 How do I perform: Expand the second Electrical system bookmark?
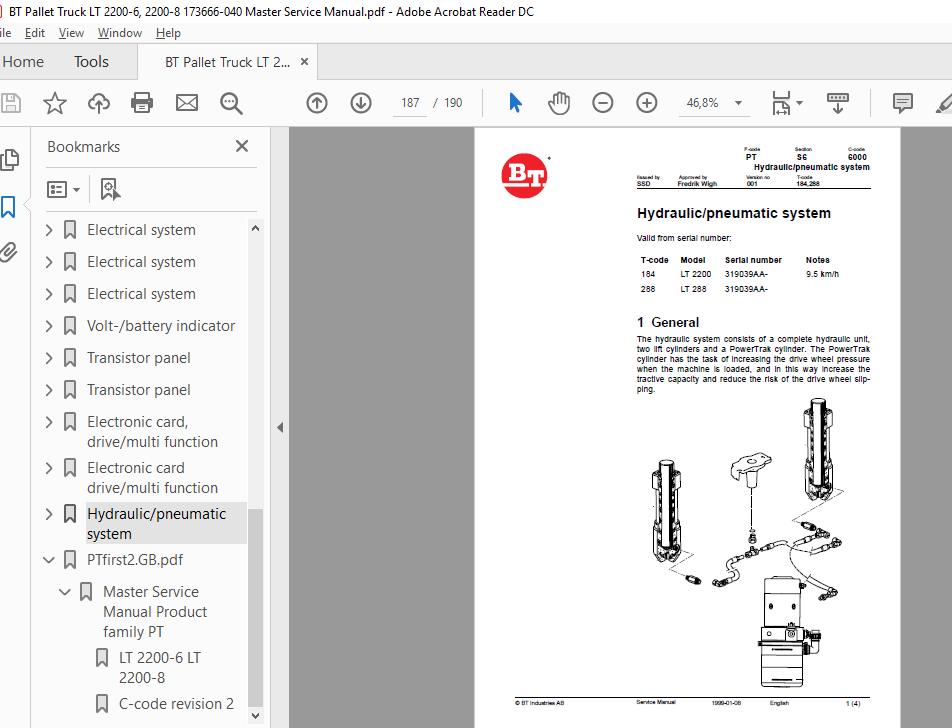coord(49,262)
